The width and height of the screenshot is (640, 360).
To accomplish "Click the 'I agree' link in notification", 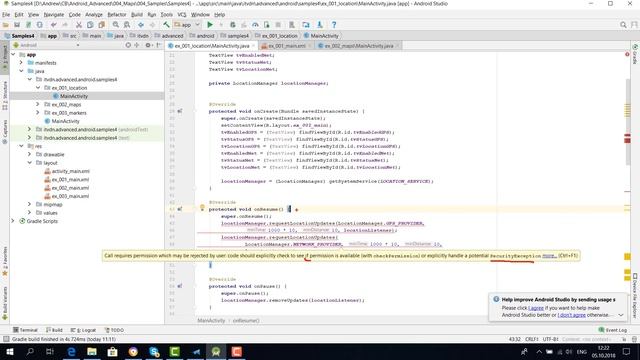I will pos(536,308).
